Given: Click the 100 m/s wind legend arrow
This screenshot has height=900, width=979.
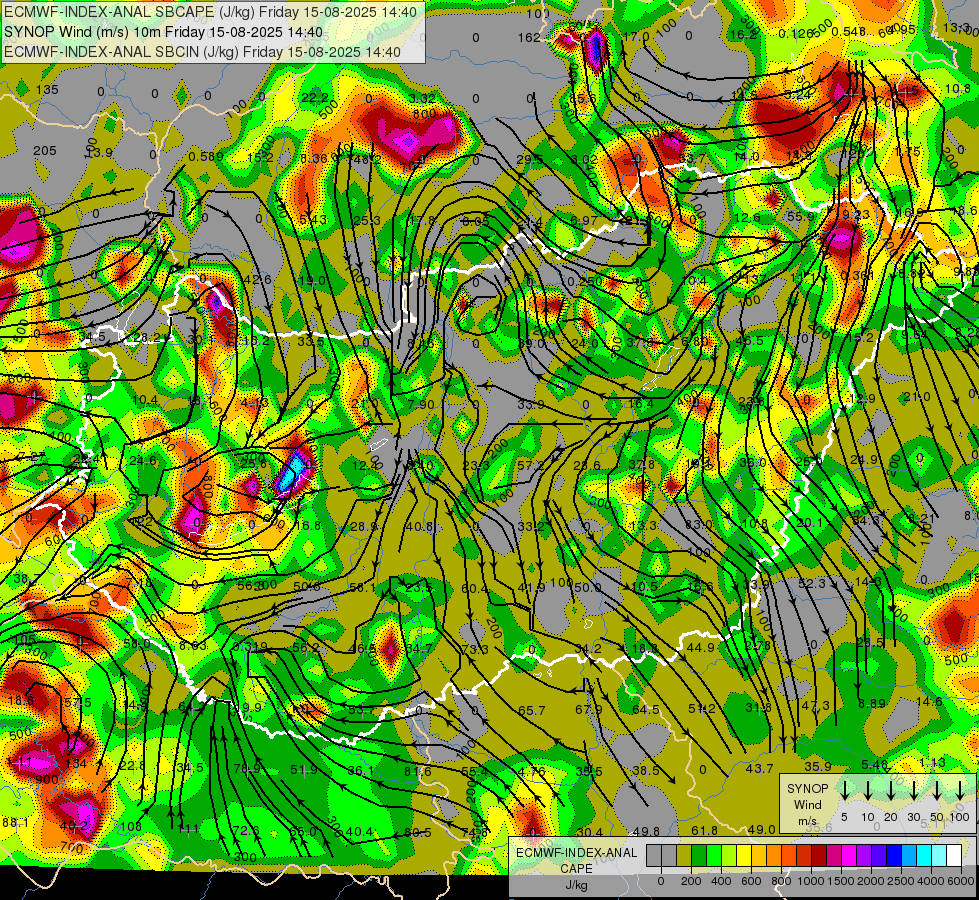Looking at the screenshot, I should click(x=960, y=791).
